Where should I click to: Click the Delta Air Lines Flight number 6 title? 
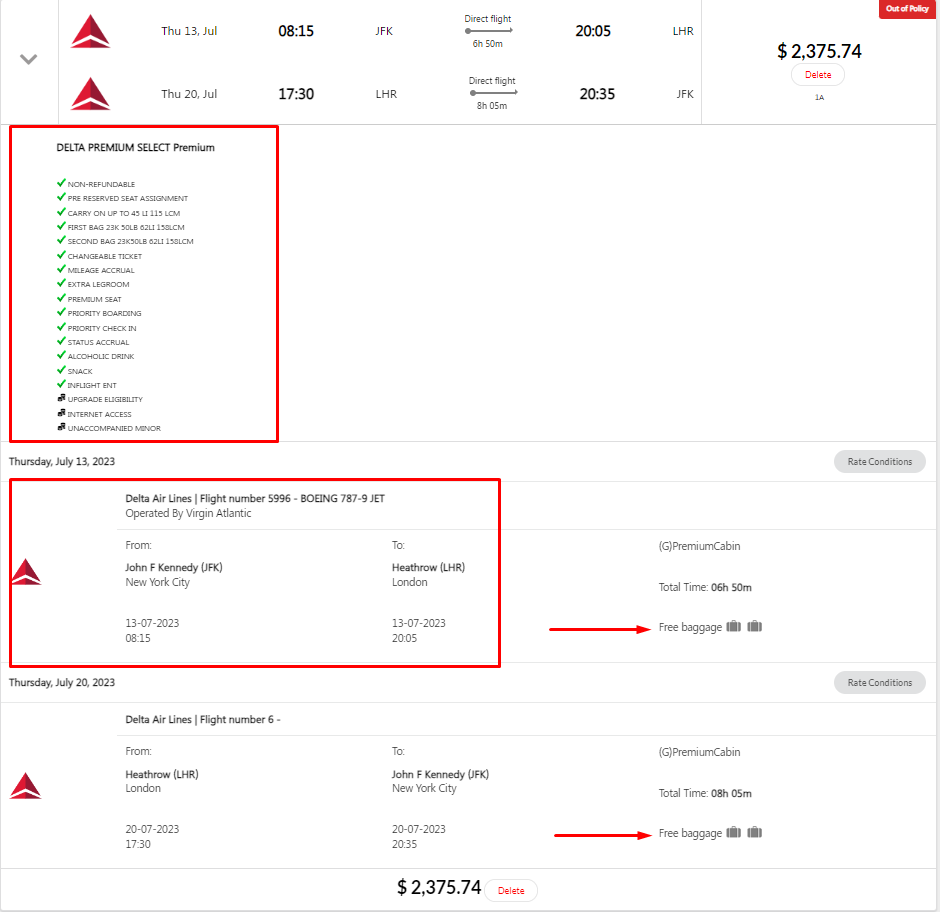tap(203, 720)
